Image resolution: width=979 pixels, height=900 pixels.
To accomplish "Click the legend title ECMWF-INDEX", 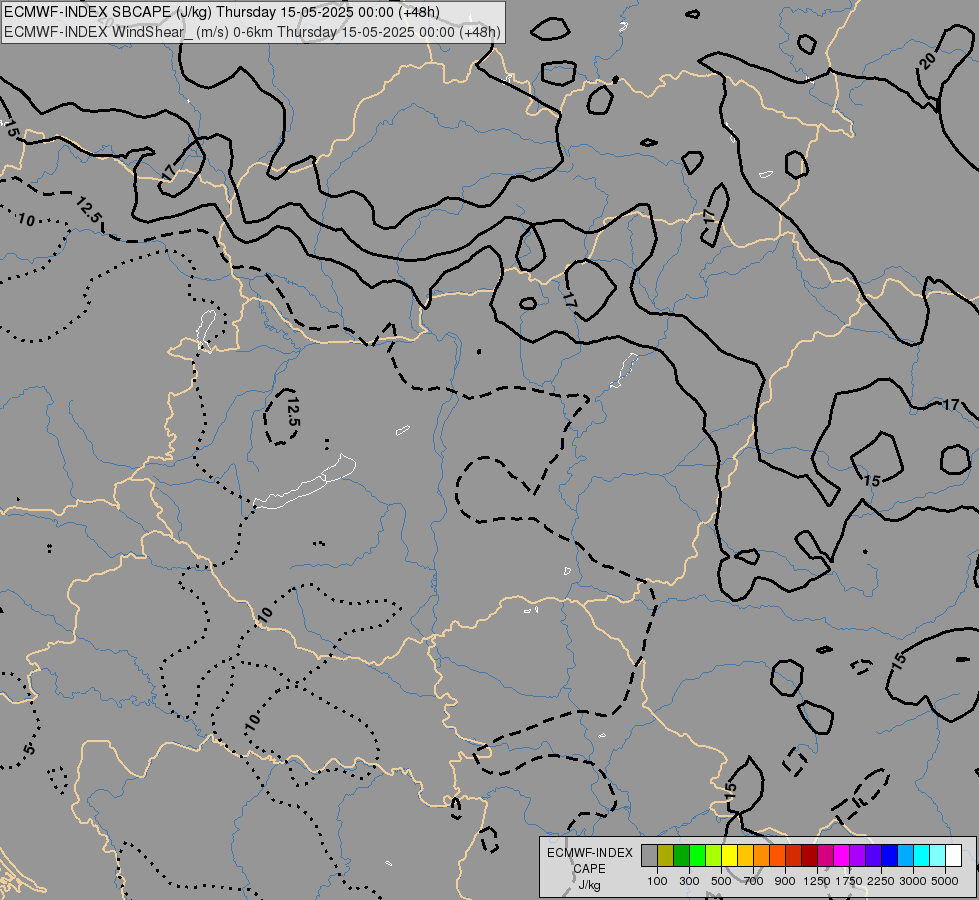I will click(x=590, y=853).
